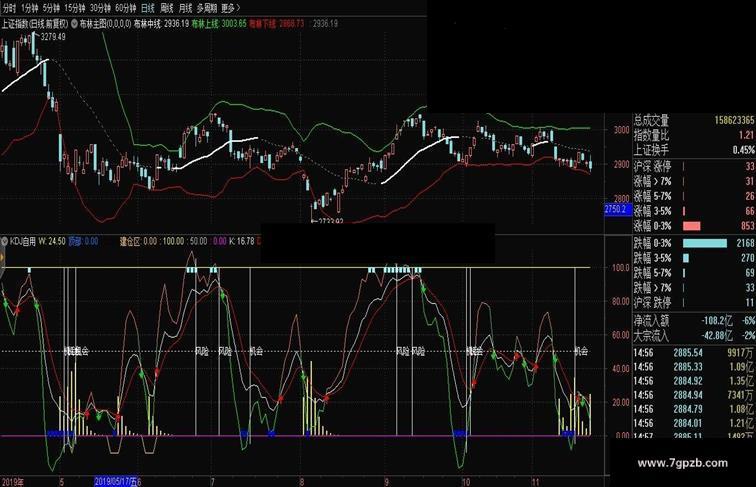Viewport: 756px width, 487px height.
Task: Switch to the 分时 intraday view
Action: [9, 8]
